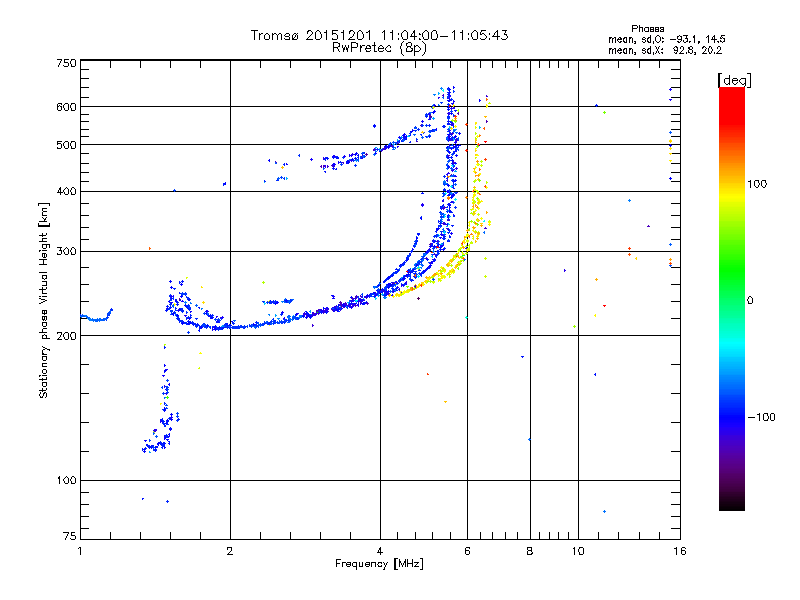This screenshot has width=800, height=600.
Task: Click the y-axis tick label '200'
Action: (x=66, y=336)
